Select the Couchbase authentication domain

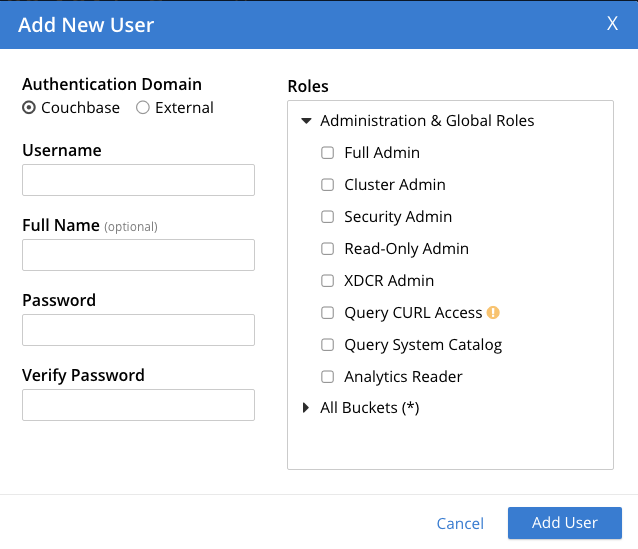point(29,108)
